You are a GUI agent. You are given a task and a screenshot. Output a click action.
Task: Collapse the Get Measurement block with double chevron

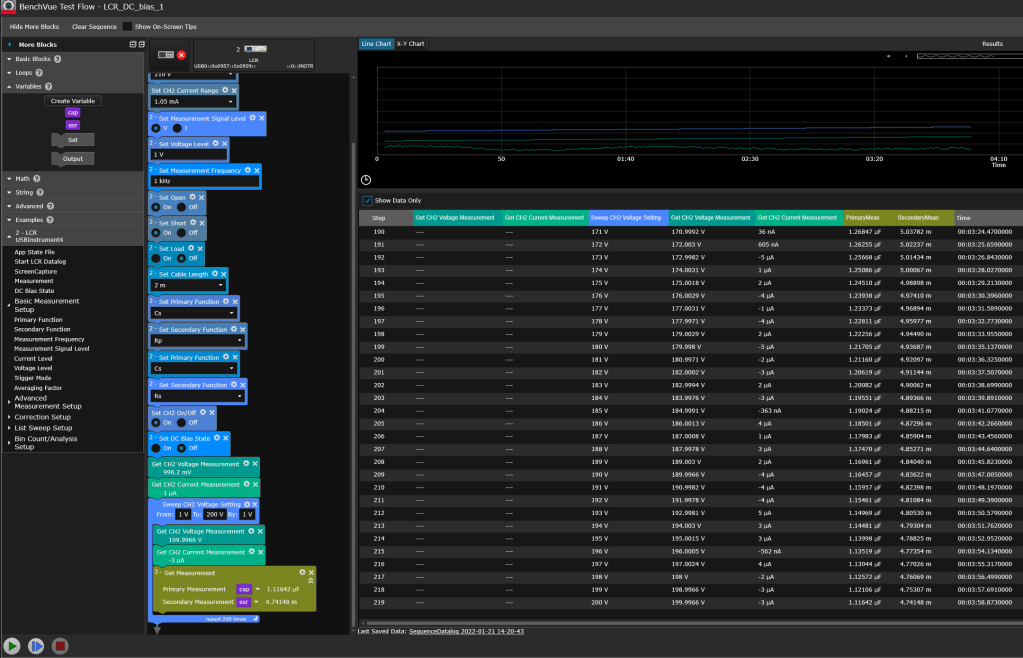(x=311, y=579)
